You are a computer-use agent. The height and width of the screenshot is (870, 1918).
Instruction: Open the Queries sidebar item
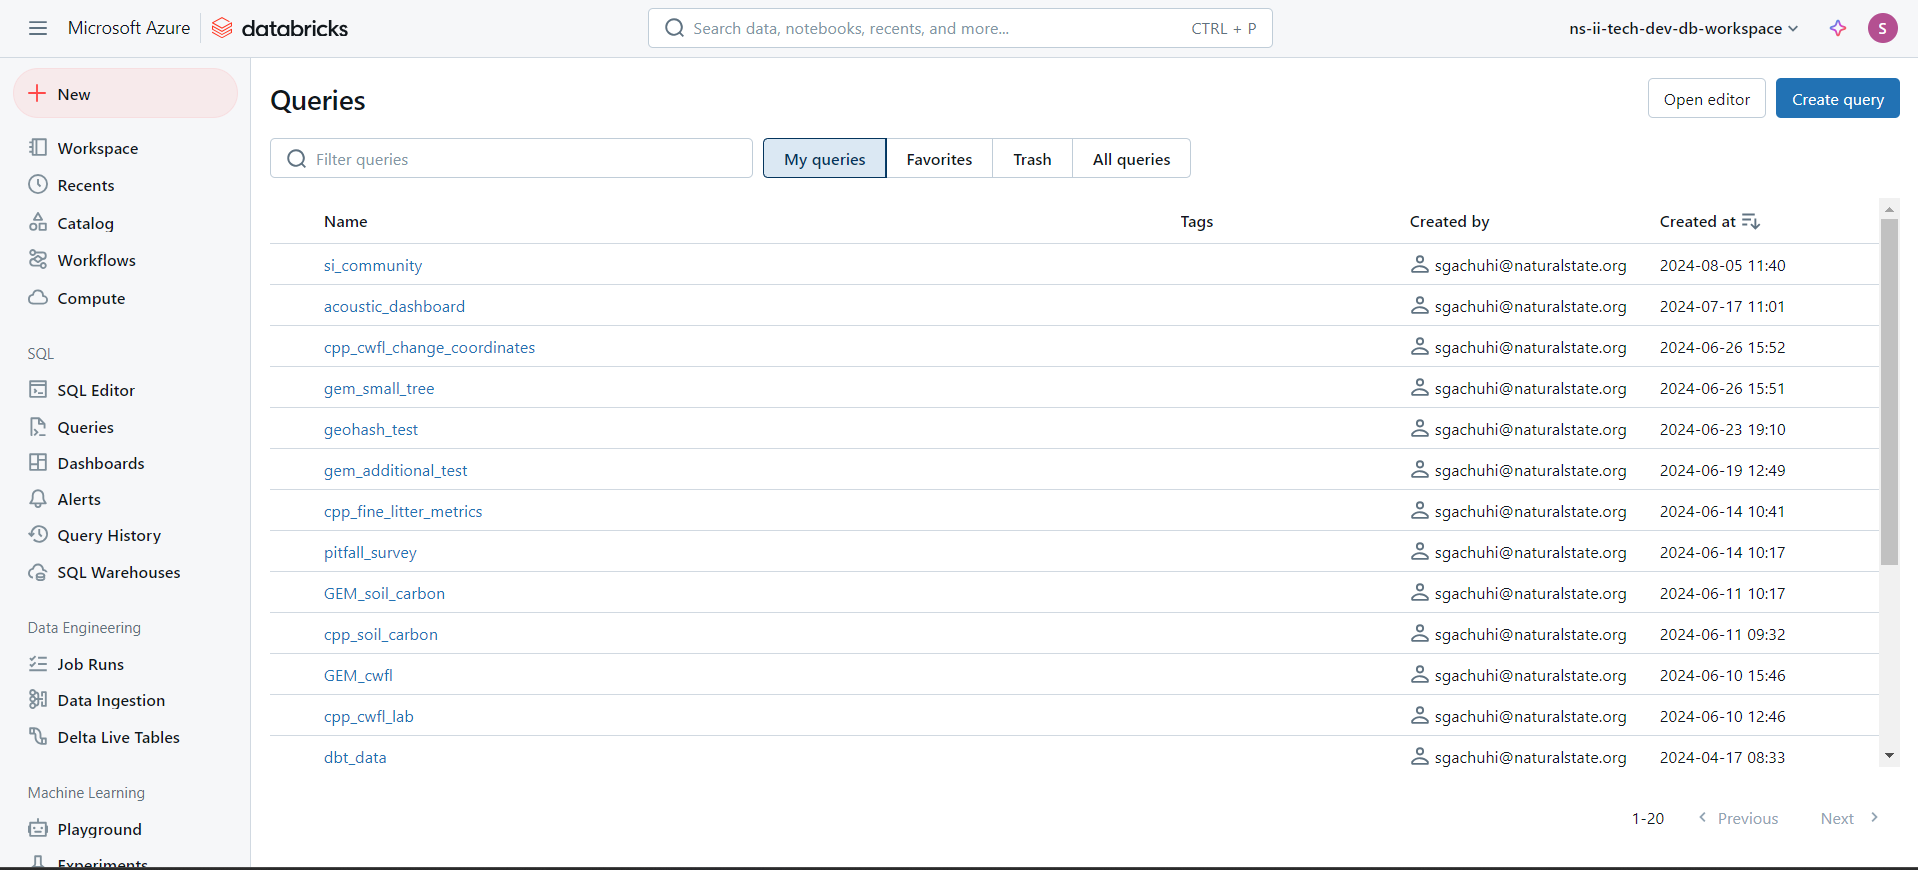tap(86, 427)
